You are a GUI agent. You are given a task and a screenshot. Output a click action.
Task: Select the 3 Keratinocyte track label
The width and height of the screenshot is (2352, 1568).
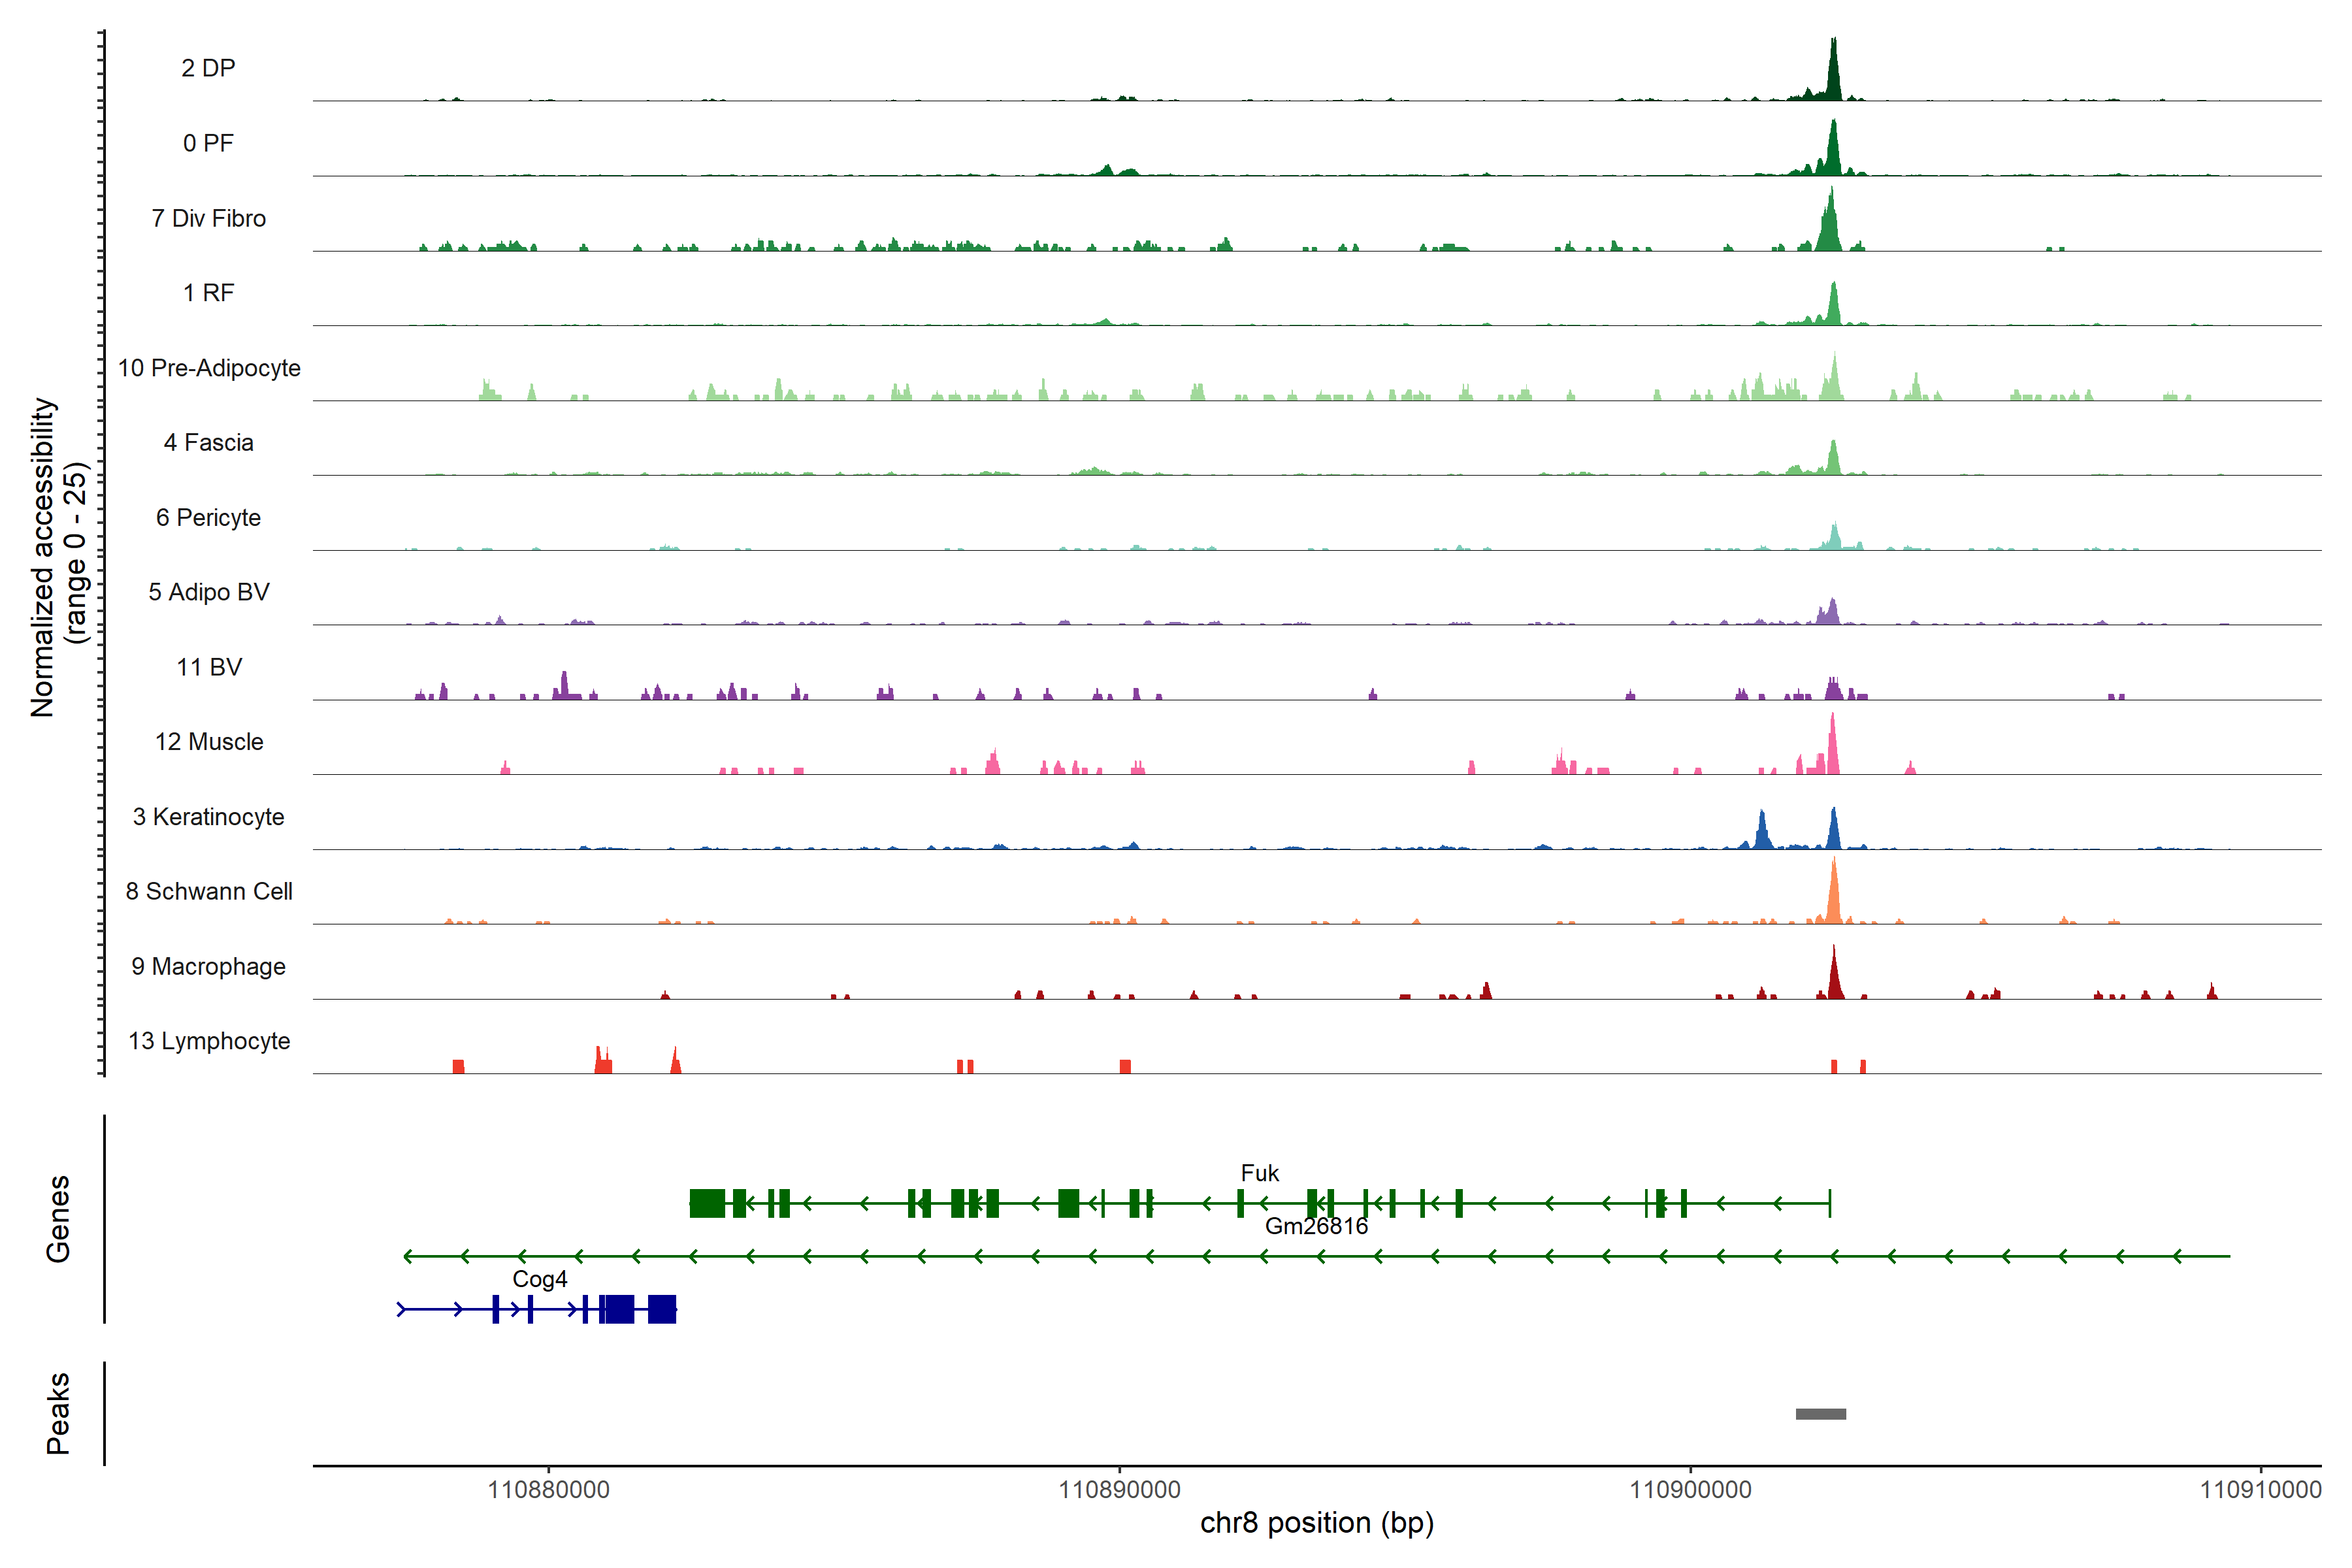pos(208,817)
